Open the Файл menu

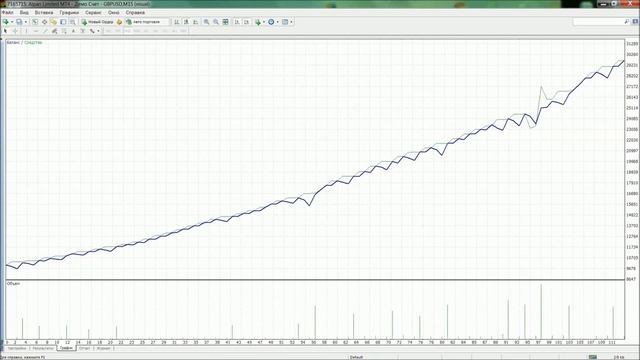8,13
